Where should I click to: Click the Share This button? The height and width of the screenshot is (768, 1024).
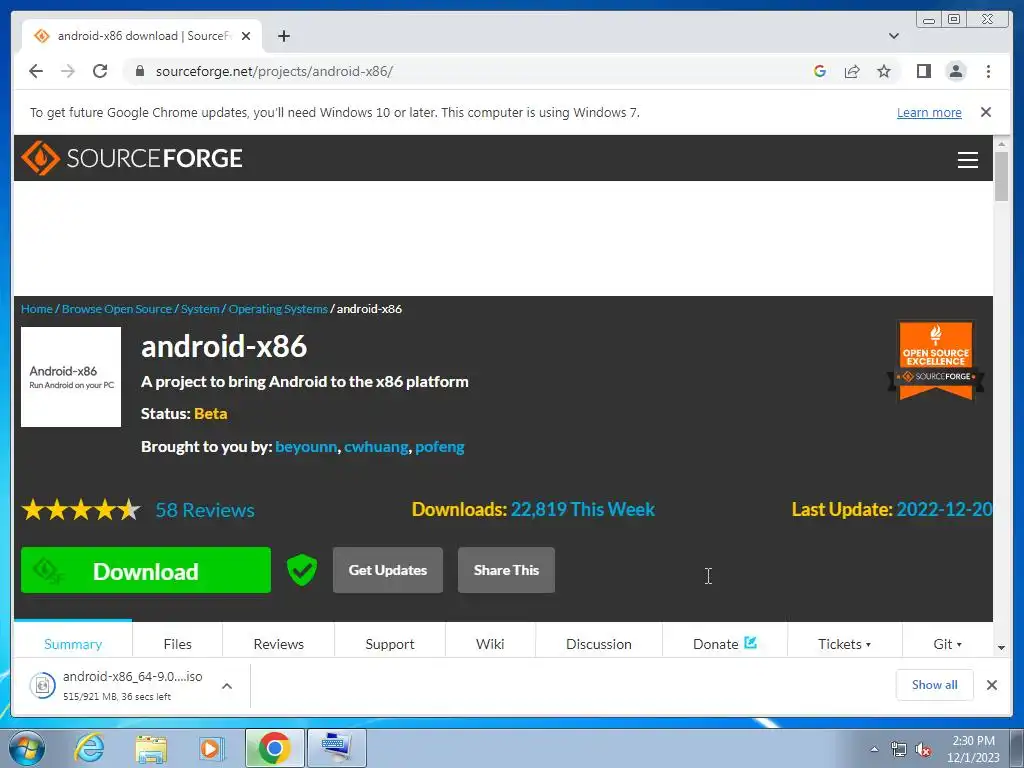point(506,570)
